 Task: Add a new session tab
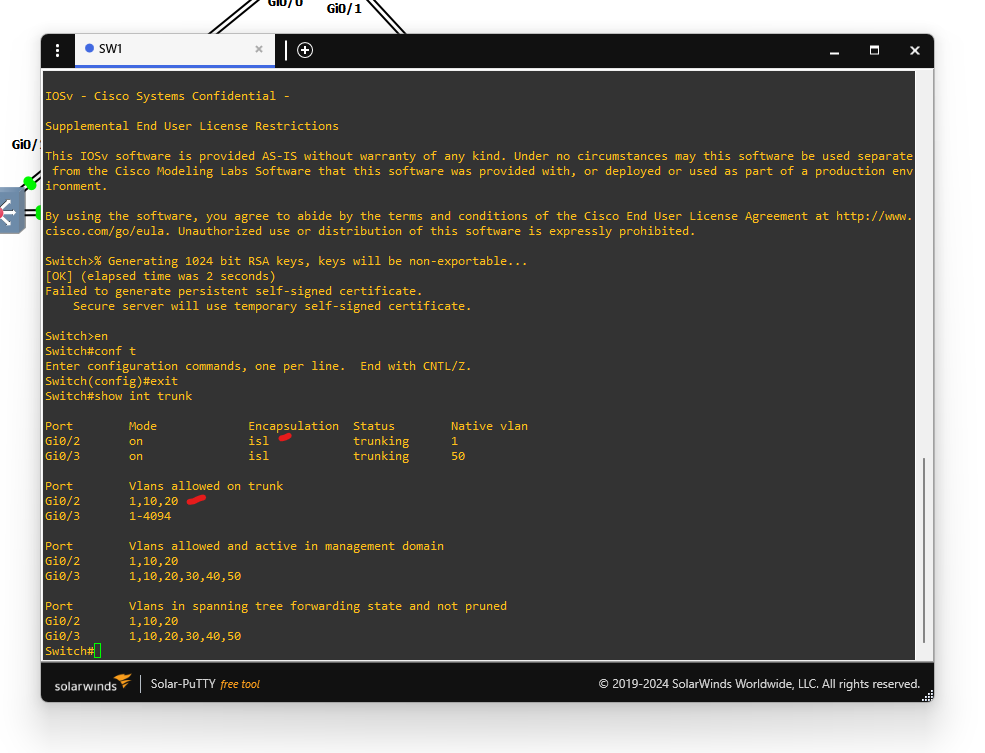click(305, 50)
